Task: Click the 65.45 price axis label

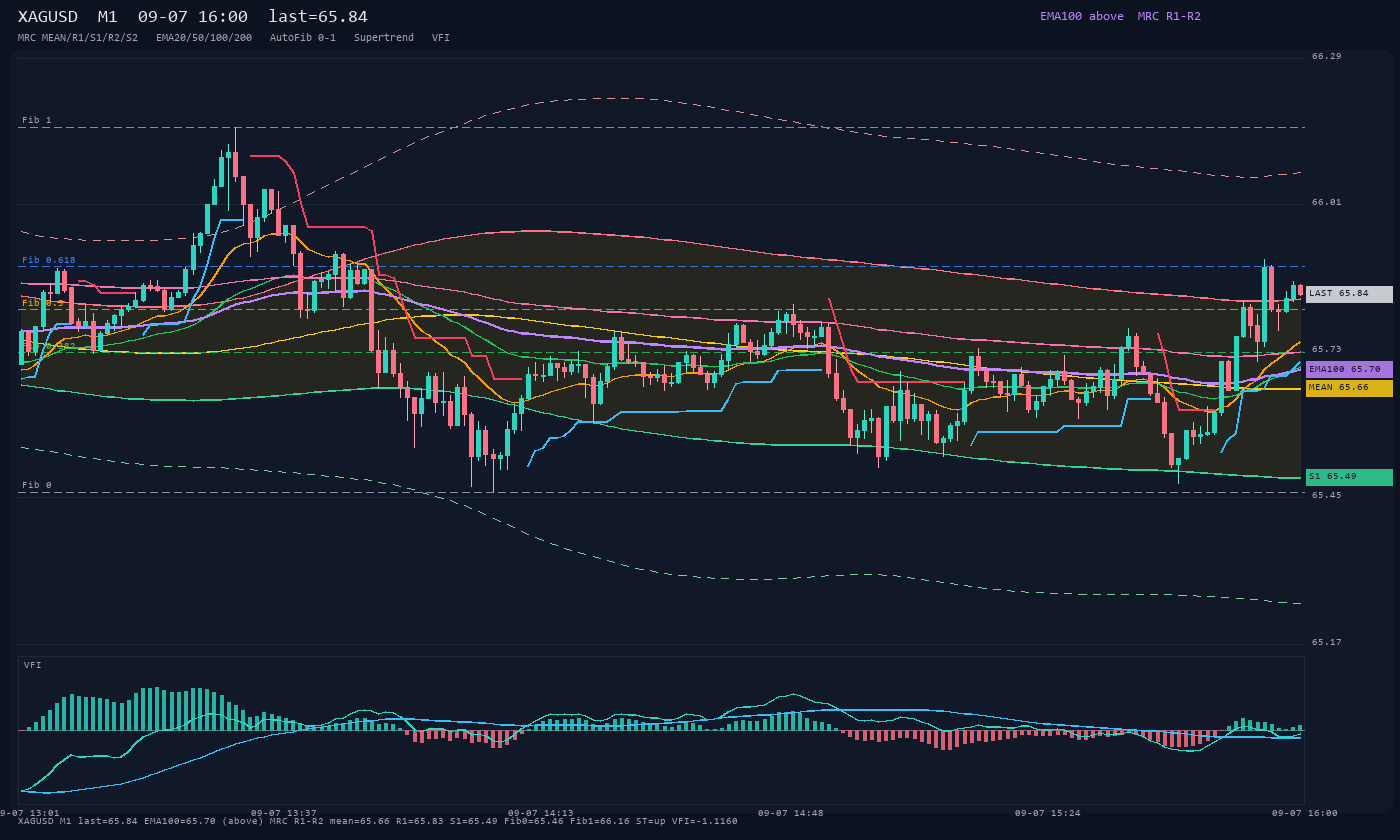Action: (1327, 495)
